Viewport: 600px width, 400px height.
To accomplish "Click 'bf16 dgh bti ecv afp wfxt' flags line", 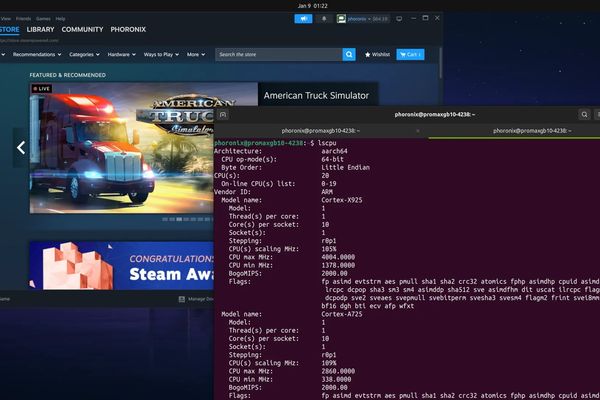I will 368,306.
